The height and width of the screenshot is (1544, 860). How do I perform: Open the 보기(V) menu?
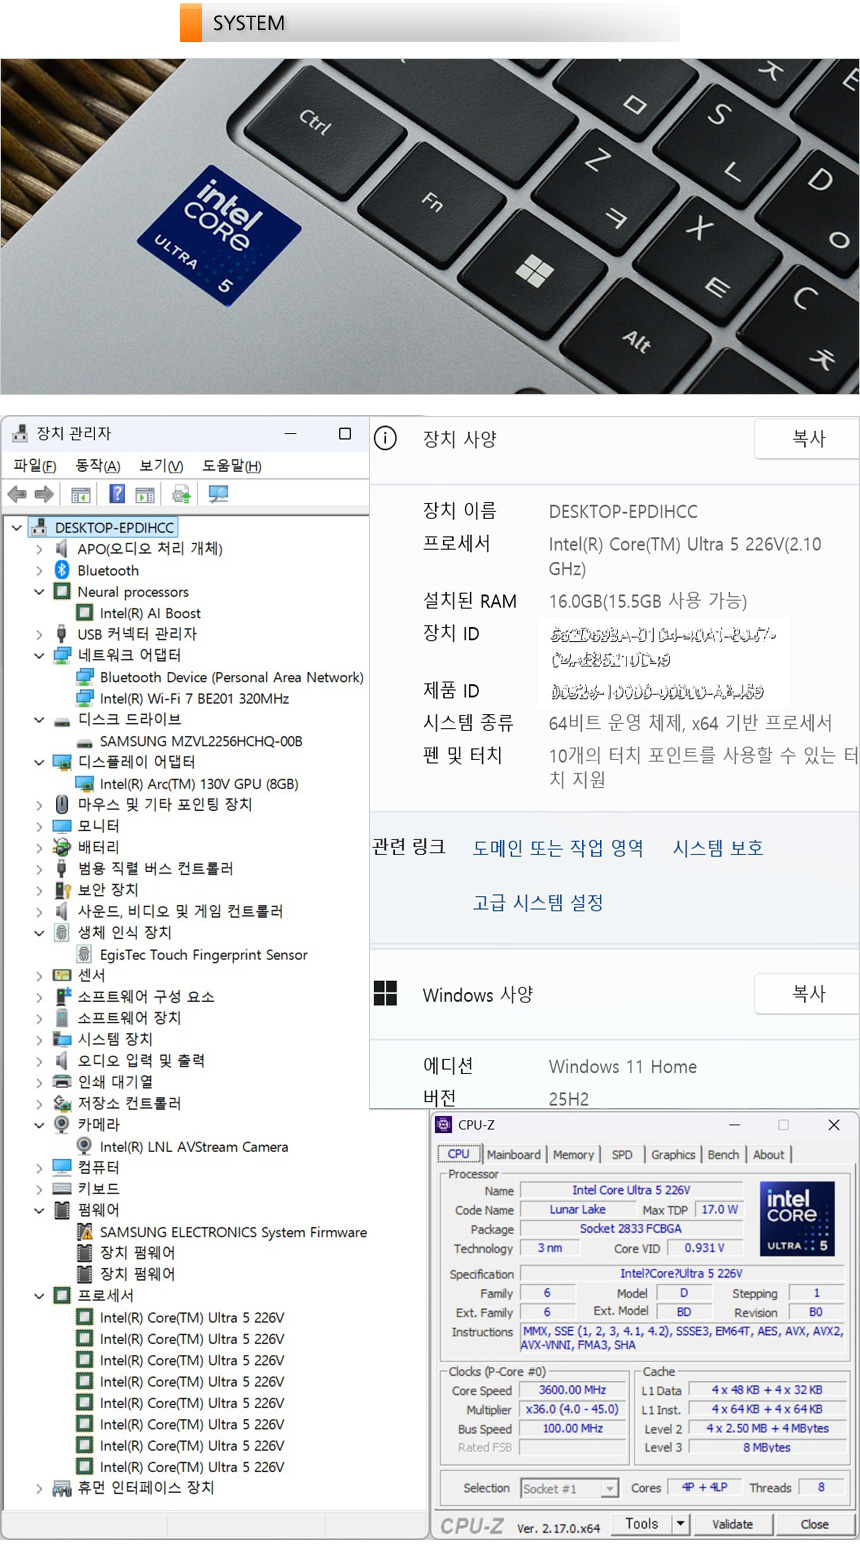(161, 466)
